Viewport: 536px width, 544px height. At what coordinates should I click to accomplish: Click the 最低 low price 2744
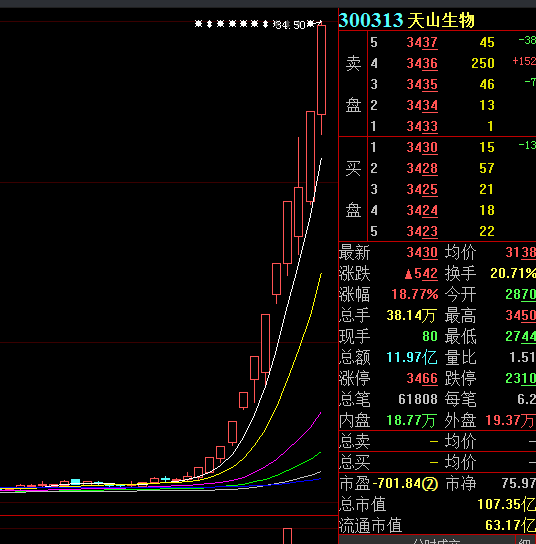pyautogui.click(x=520, y=337)
